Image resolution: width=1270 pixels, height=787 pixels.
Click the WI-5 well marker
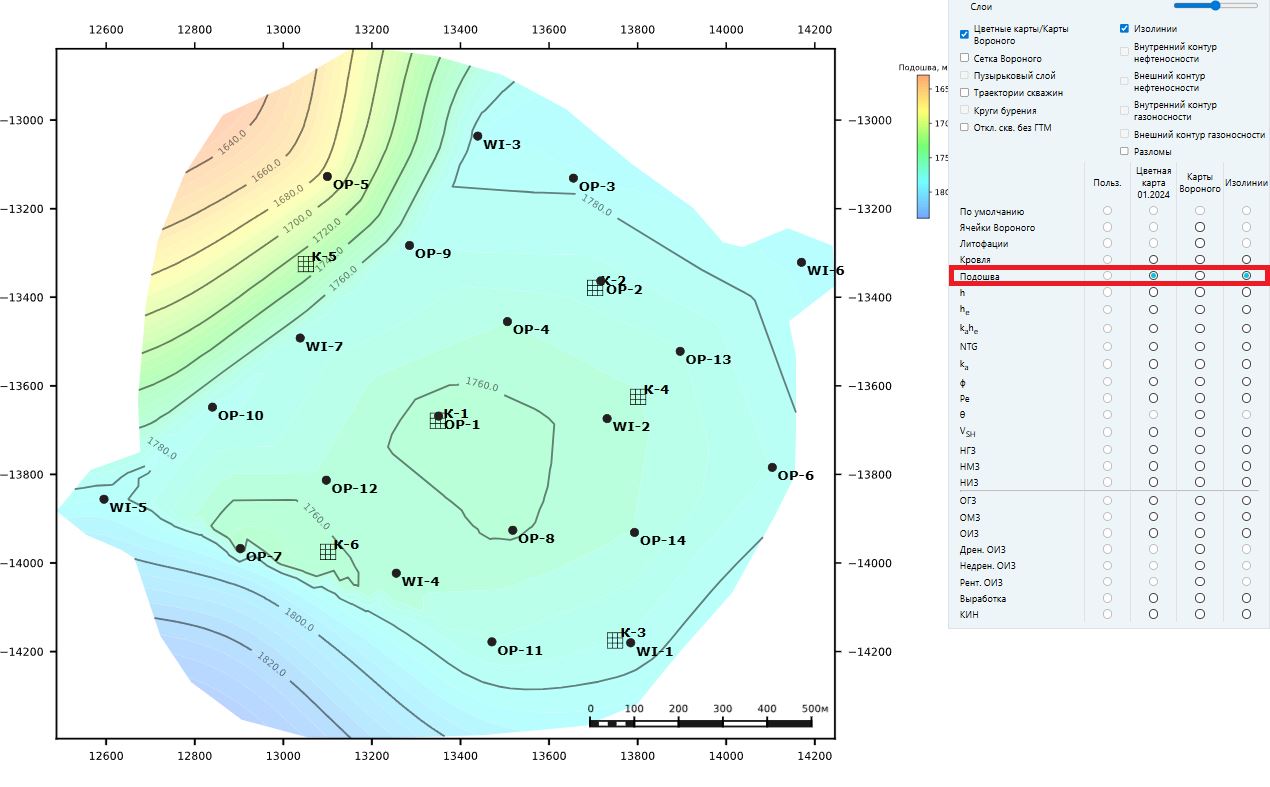click(x=104, y=499)
